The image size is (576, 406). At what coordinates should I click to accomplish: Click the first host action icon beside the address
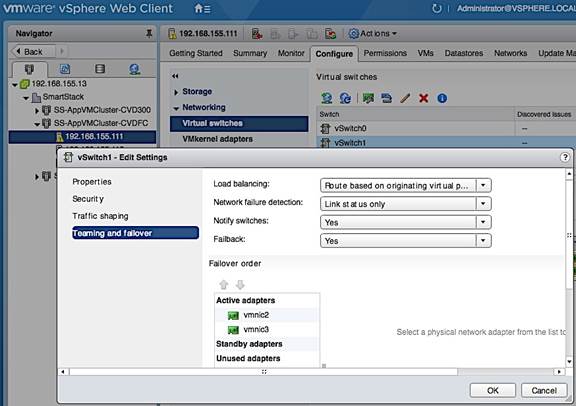pyautogui.click(x=257, y=34)
